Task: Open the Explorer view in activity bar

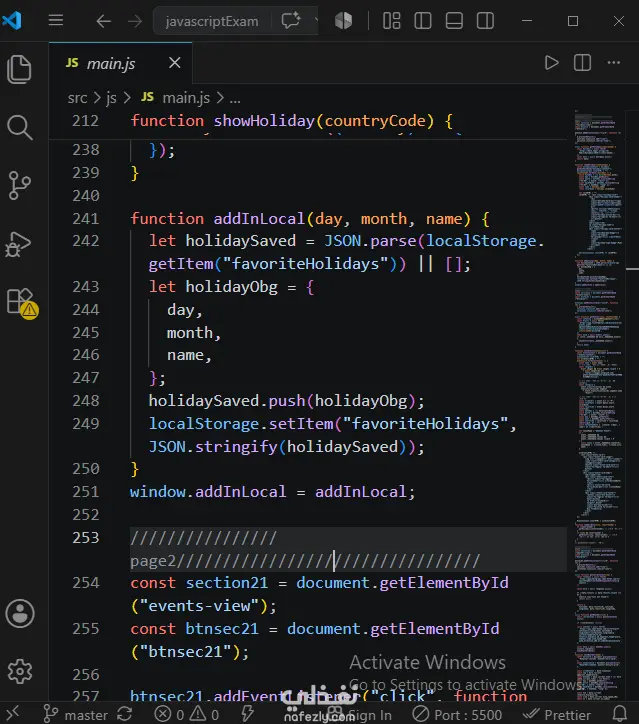Action: (19, 69)
